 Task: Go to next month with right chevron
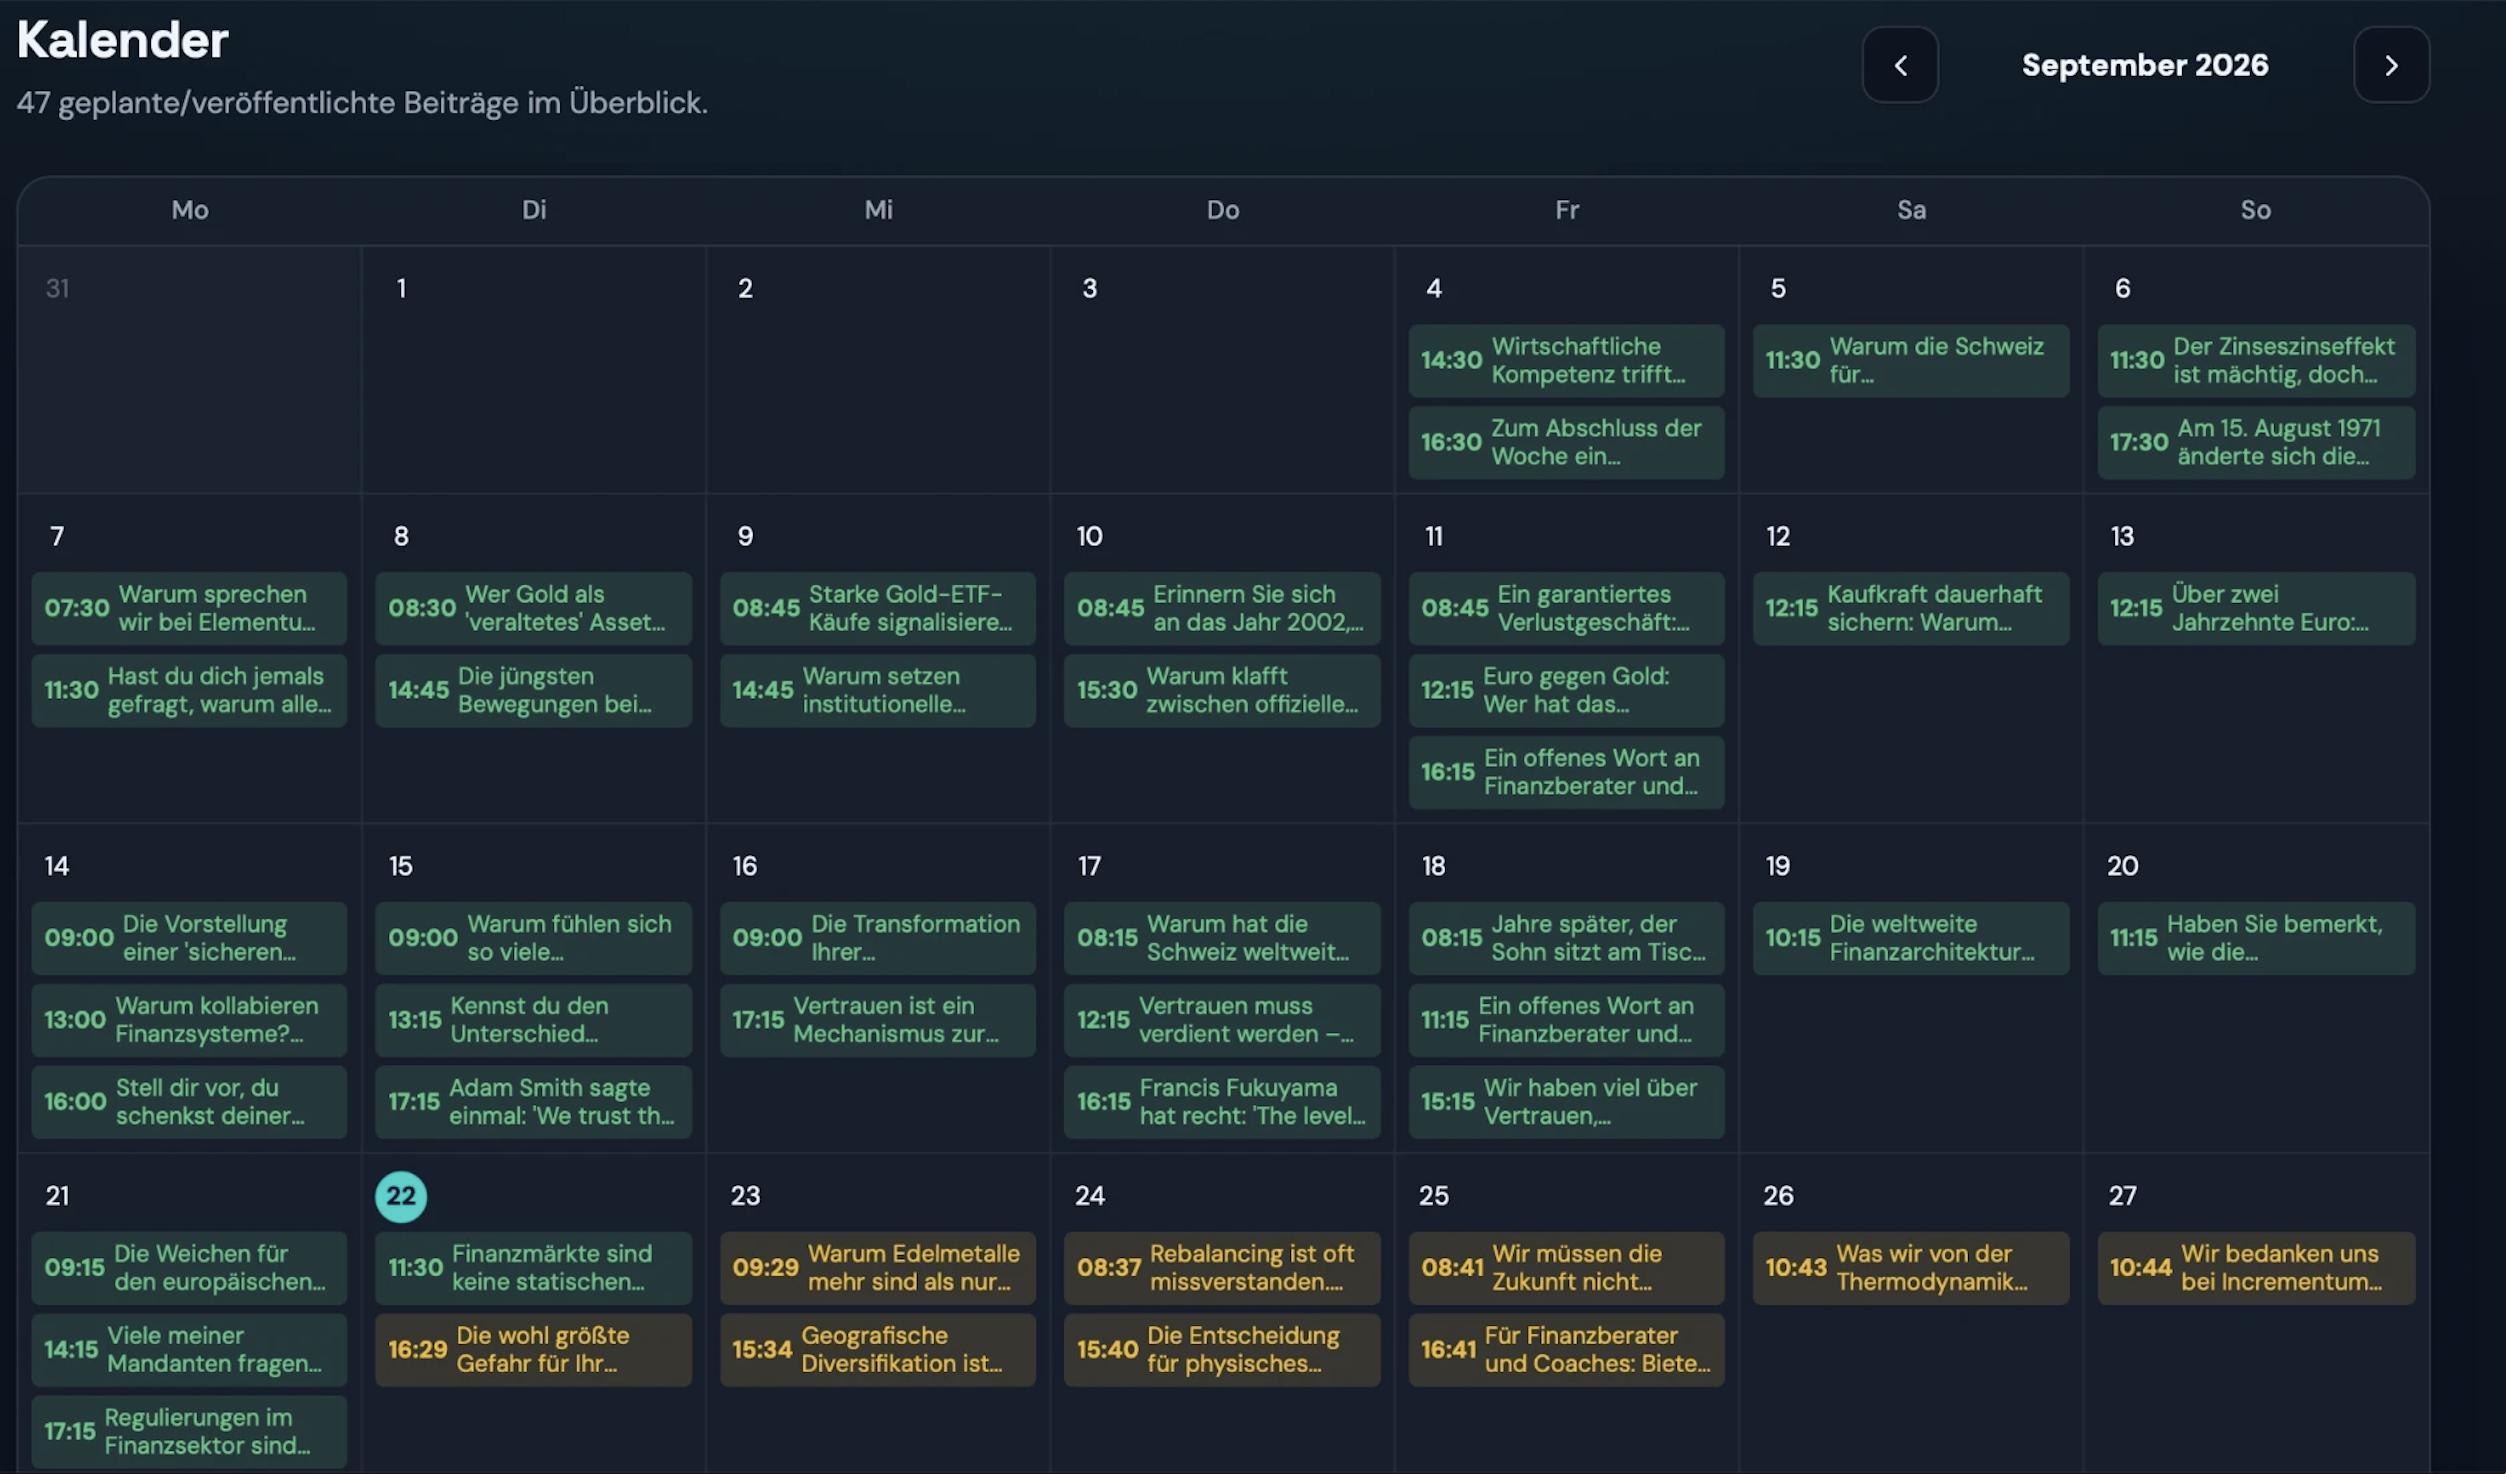coord(2391,65)
